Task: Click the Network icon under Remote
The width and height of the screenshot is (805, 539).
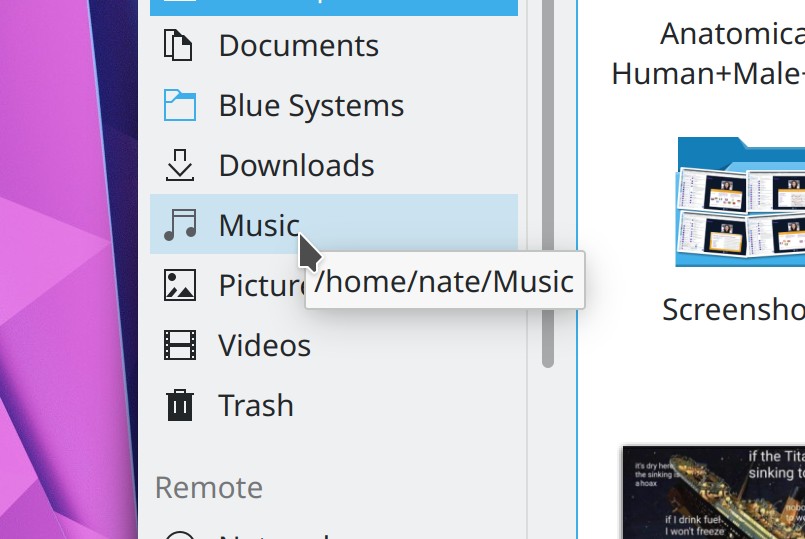Action: [x=179, y=534]
